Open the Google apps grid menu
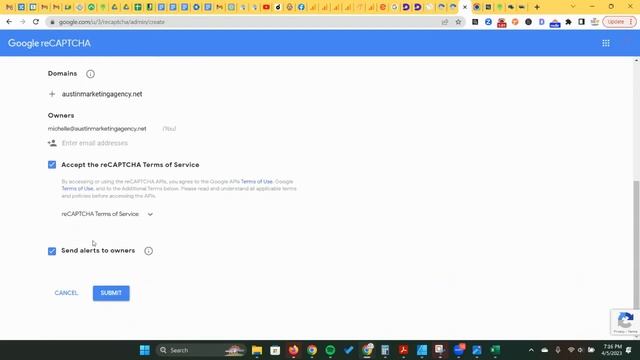 [606, 43]
